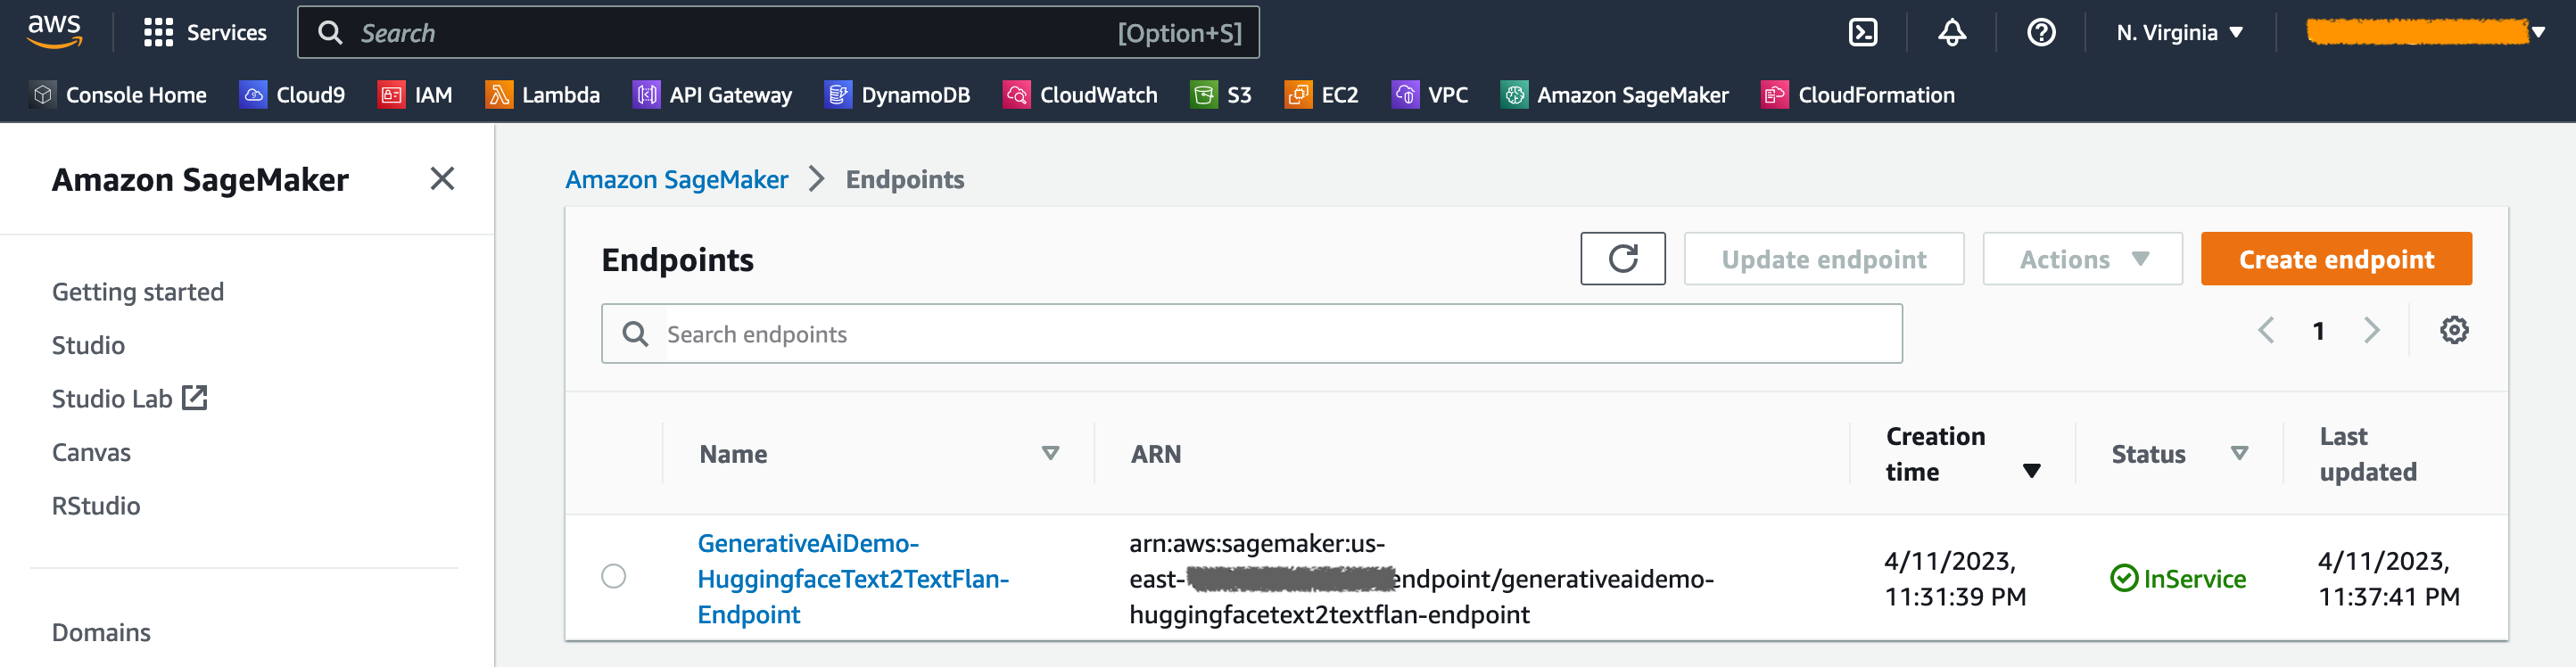The width and height of the screenshot is (2576, 667).
Task: Go to Canvas in the sidebar
Action: 91,452
